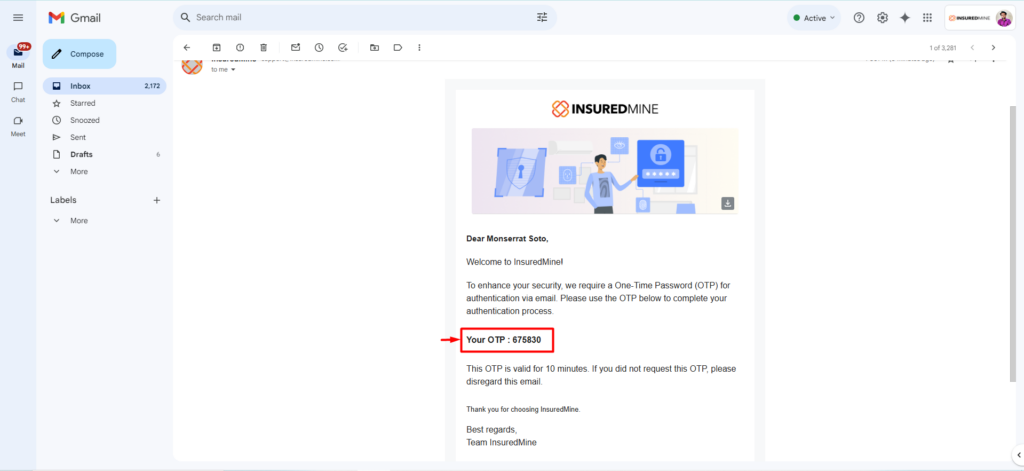
Task: Click the Compose button
Action: (x=79, y=54)
